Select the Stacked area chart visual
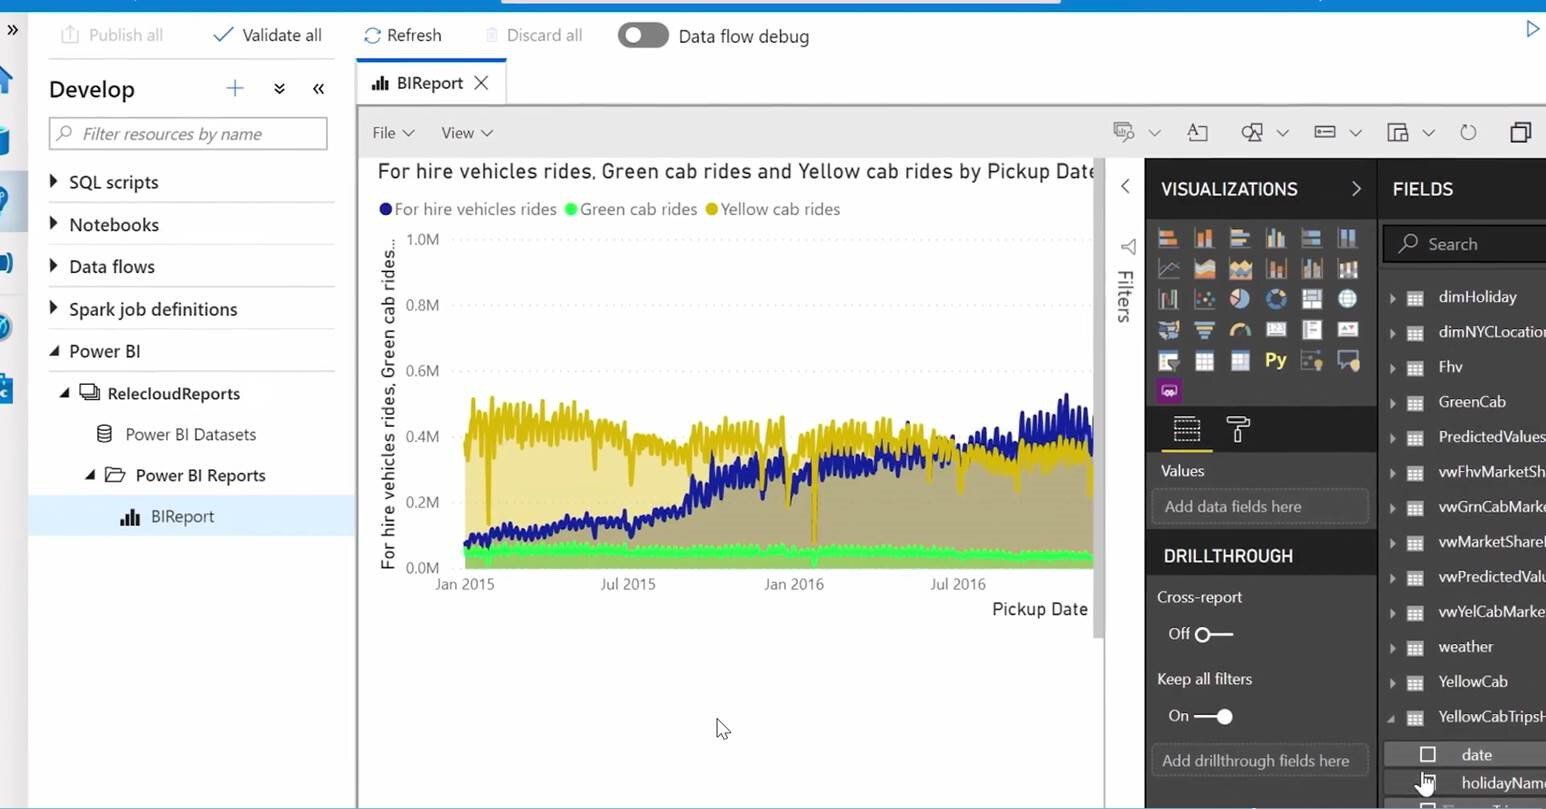Image resolution: width=1546 pixels, height=809 pixels. point(1240,268)
